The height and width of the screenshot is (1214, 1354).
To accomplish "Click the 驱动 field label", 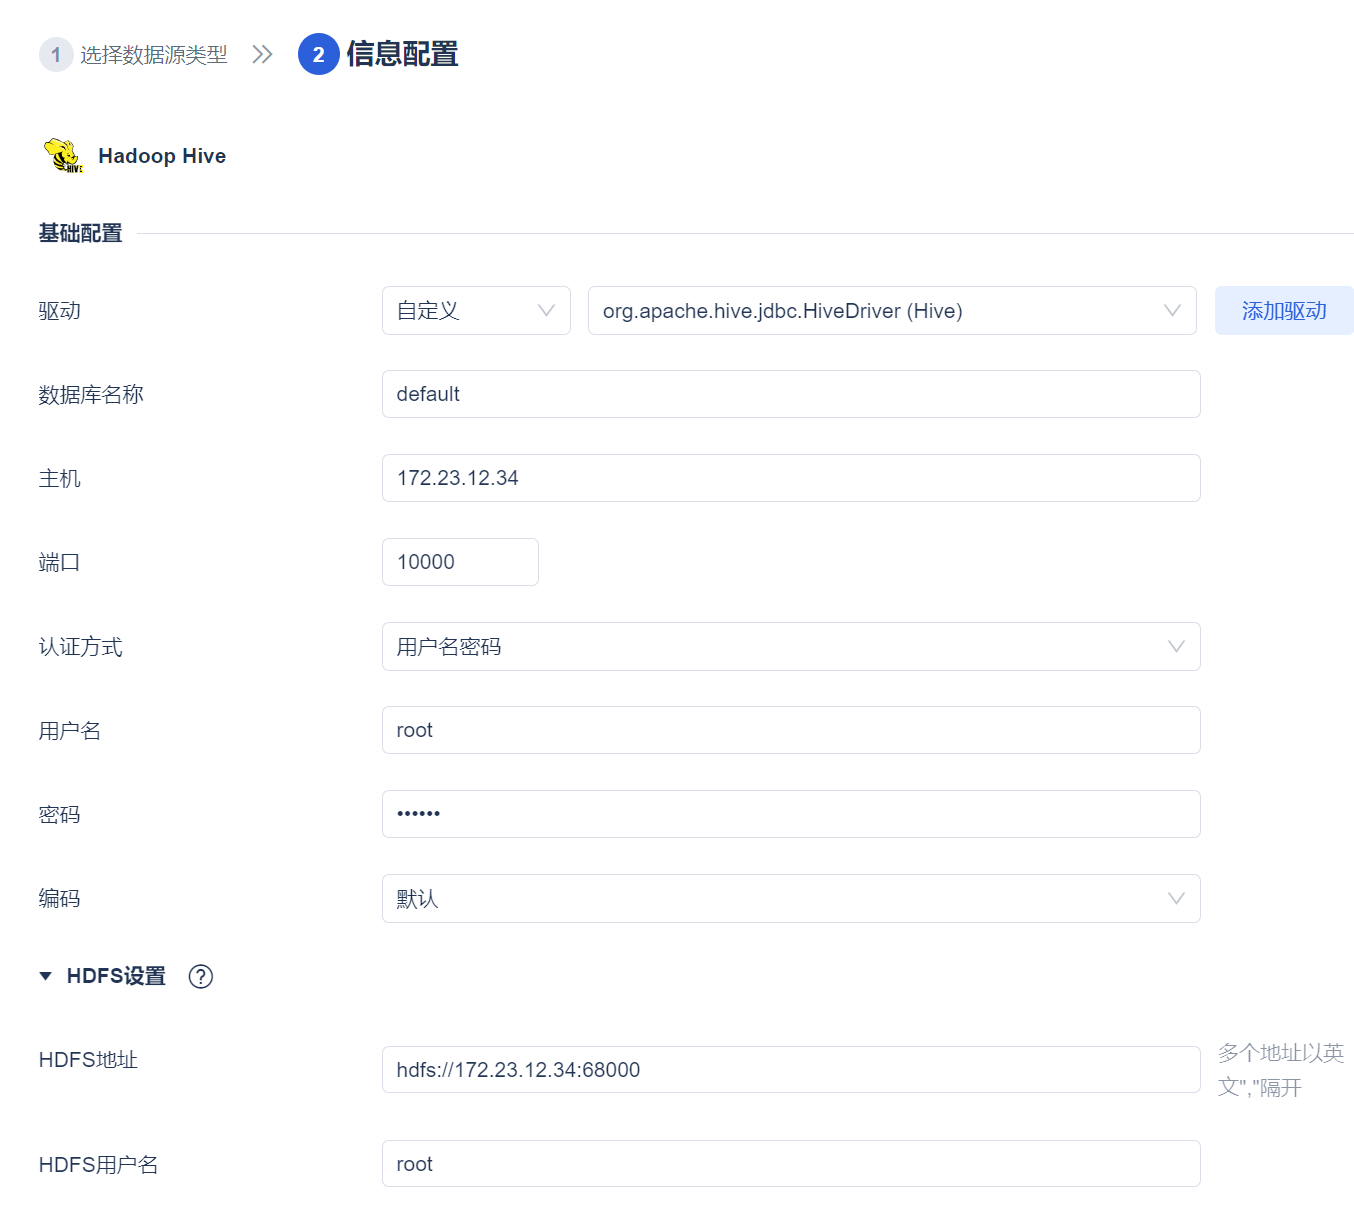I will pyautogui.click(x=60, y=311).
